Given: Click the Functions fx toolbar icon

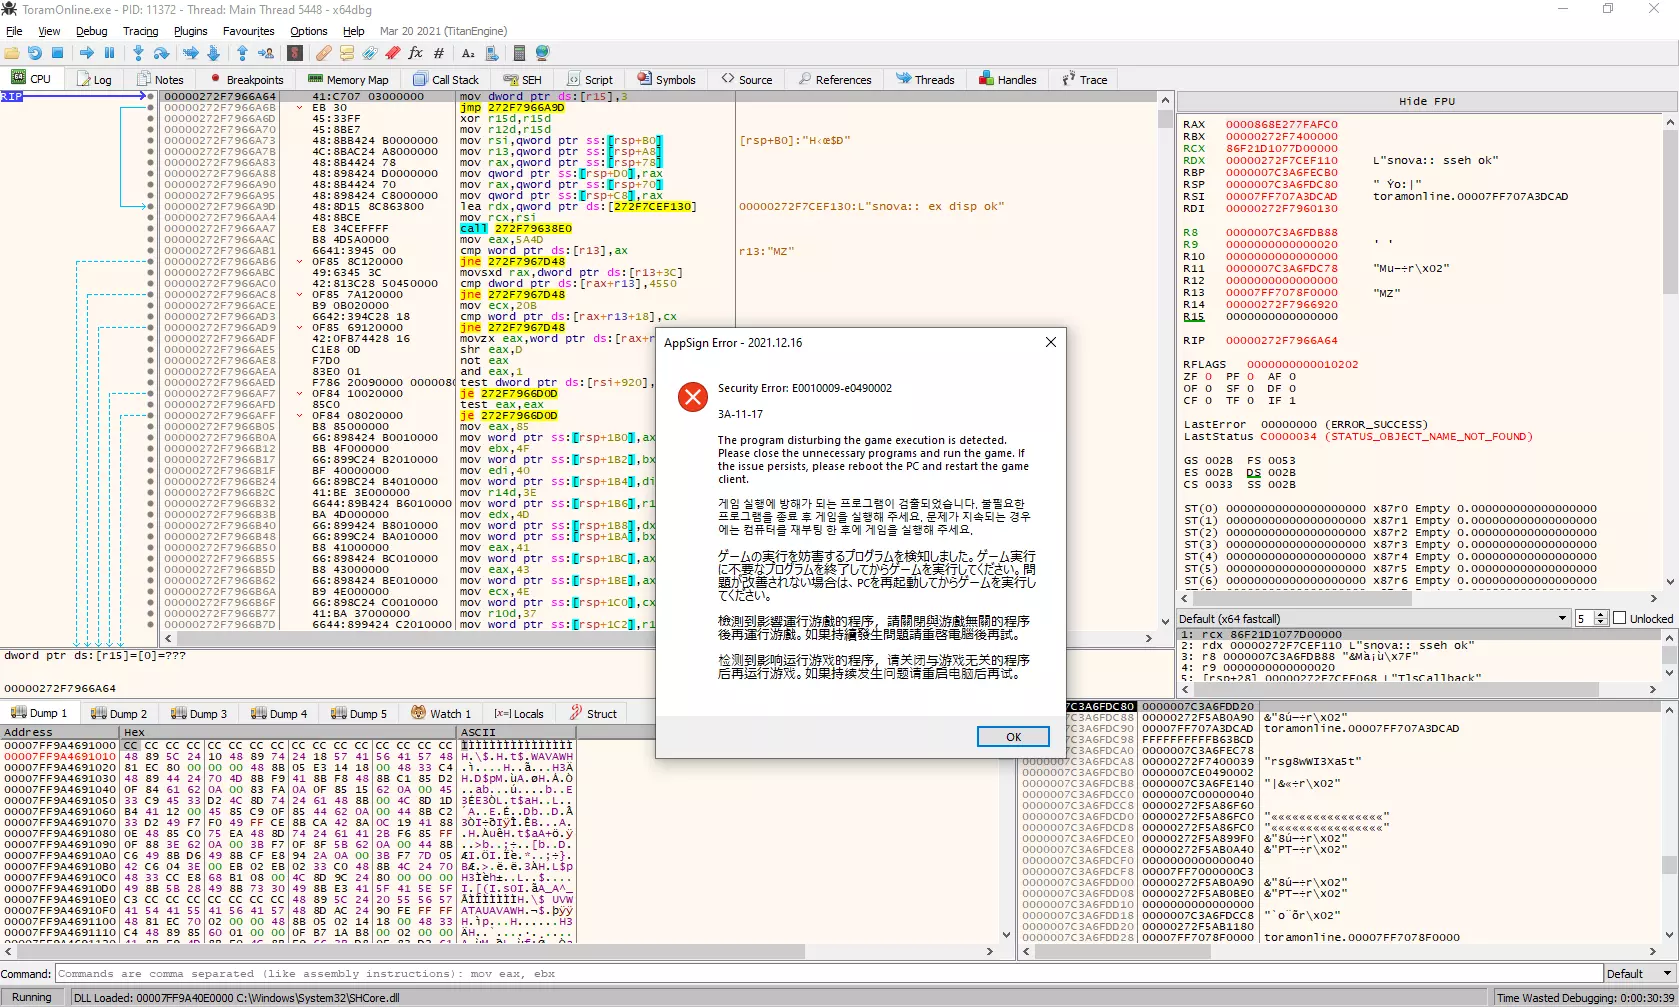Looking at the screenshot, I should coord(415,53).
